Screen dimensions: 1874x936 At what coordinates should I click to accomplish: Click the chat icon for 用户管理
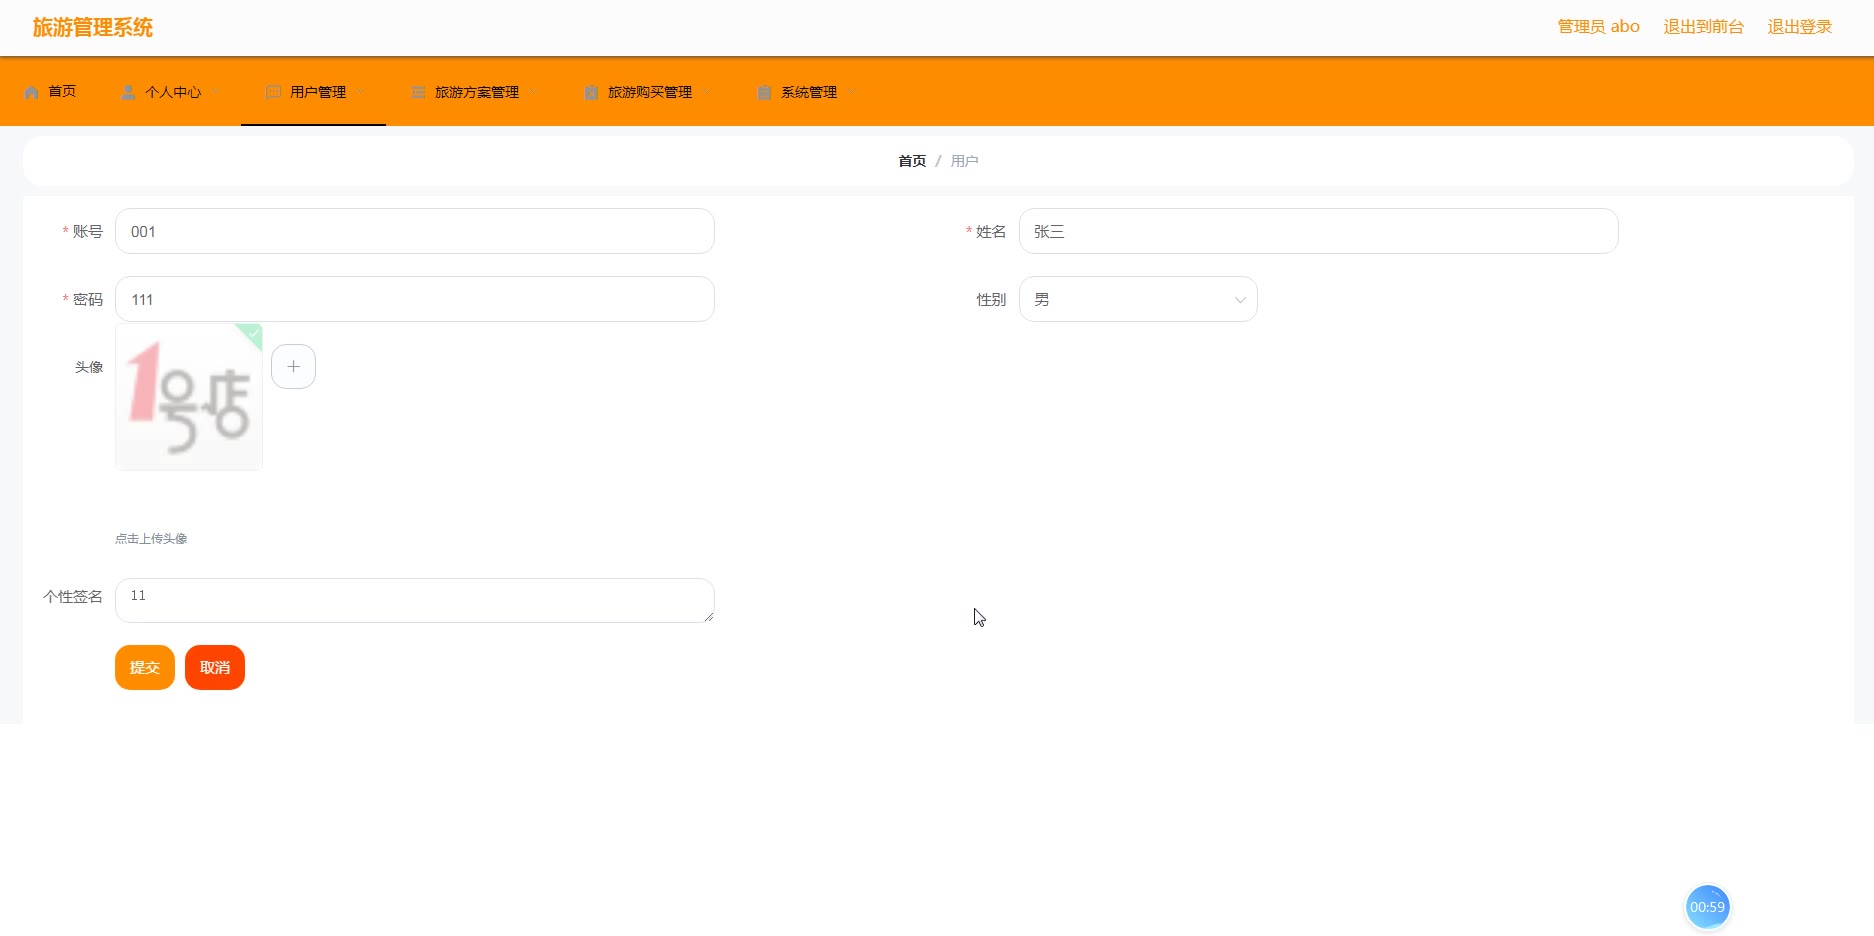[x=273, y=92]
